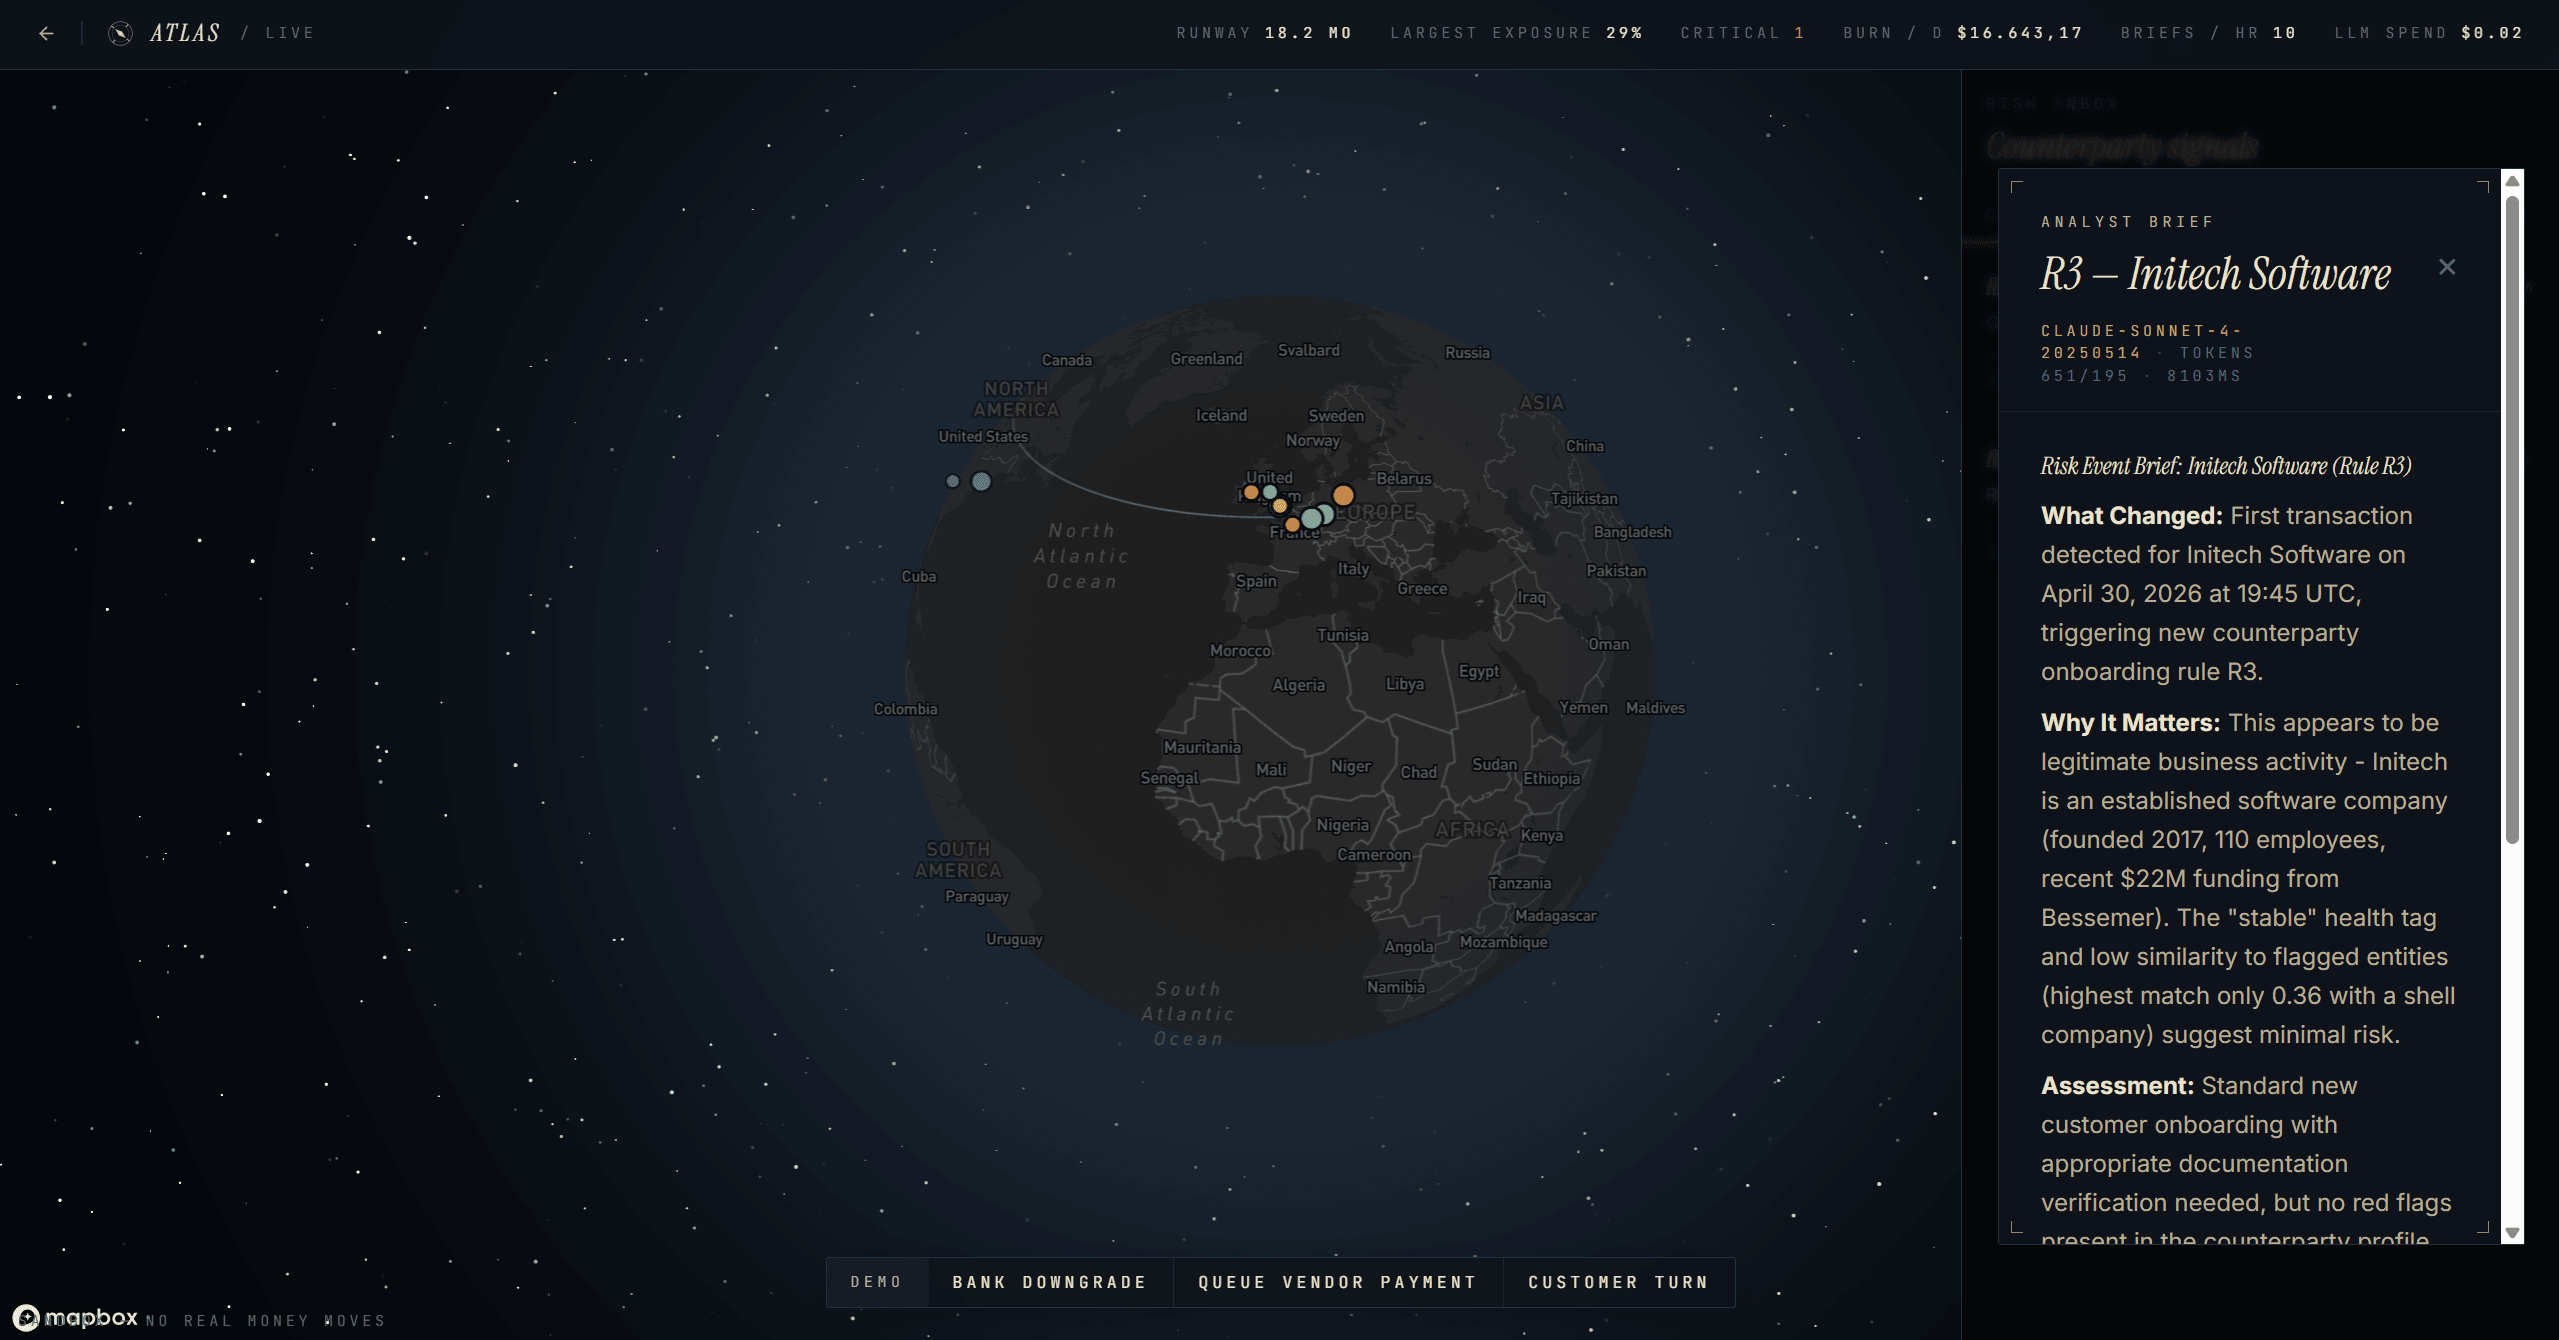Click the Runway 18.2 MO metric

point(1264,33)
